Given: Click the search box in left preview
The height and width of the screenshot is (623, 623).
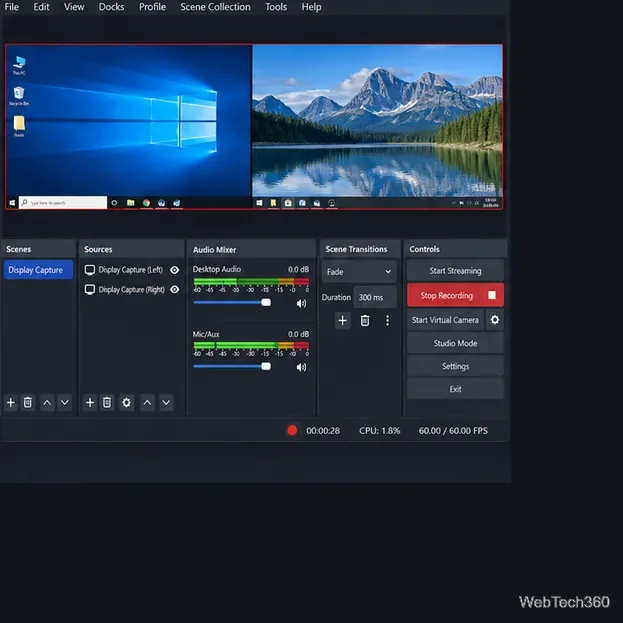Looking at the screenshot, I should click(x=63, y=203).
